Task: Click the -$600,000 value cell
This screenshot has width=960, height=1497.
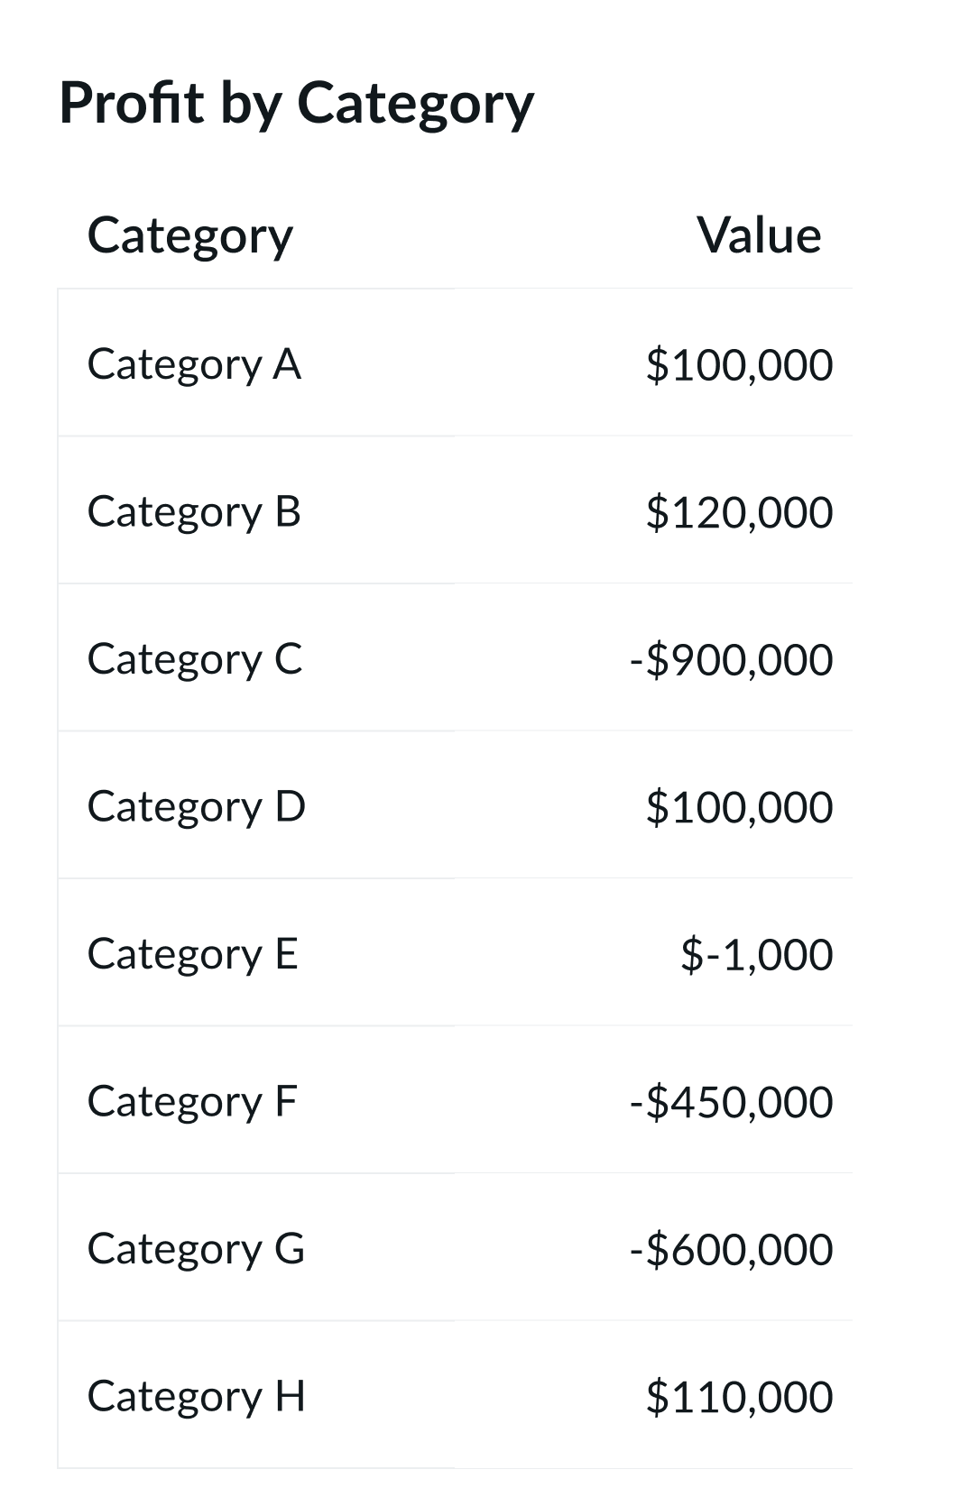Action: (731, 1249)
